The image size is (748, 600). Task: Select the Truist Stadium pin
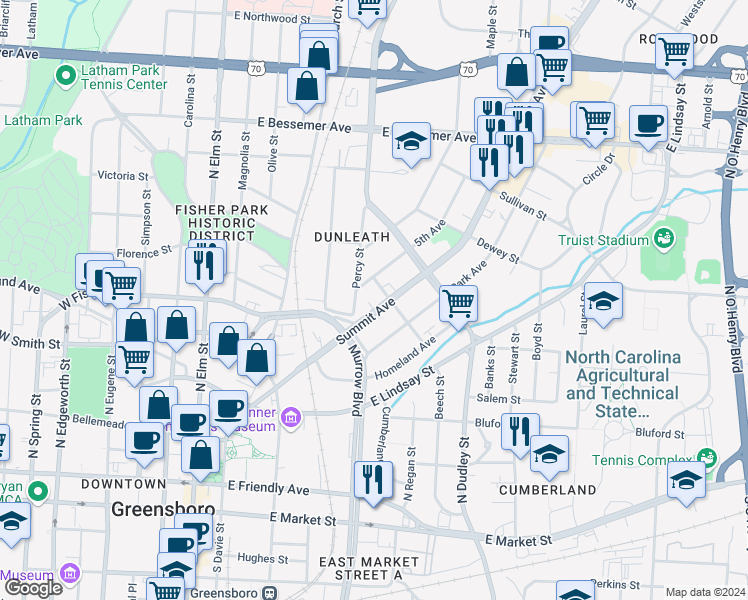(661, 239)
